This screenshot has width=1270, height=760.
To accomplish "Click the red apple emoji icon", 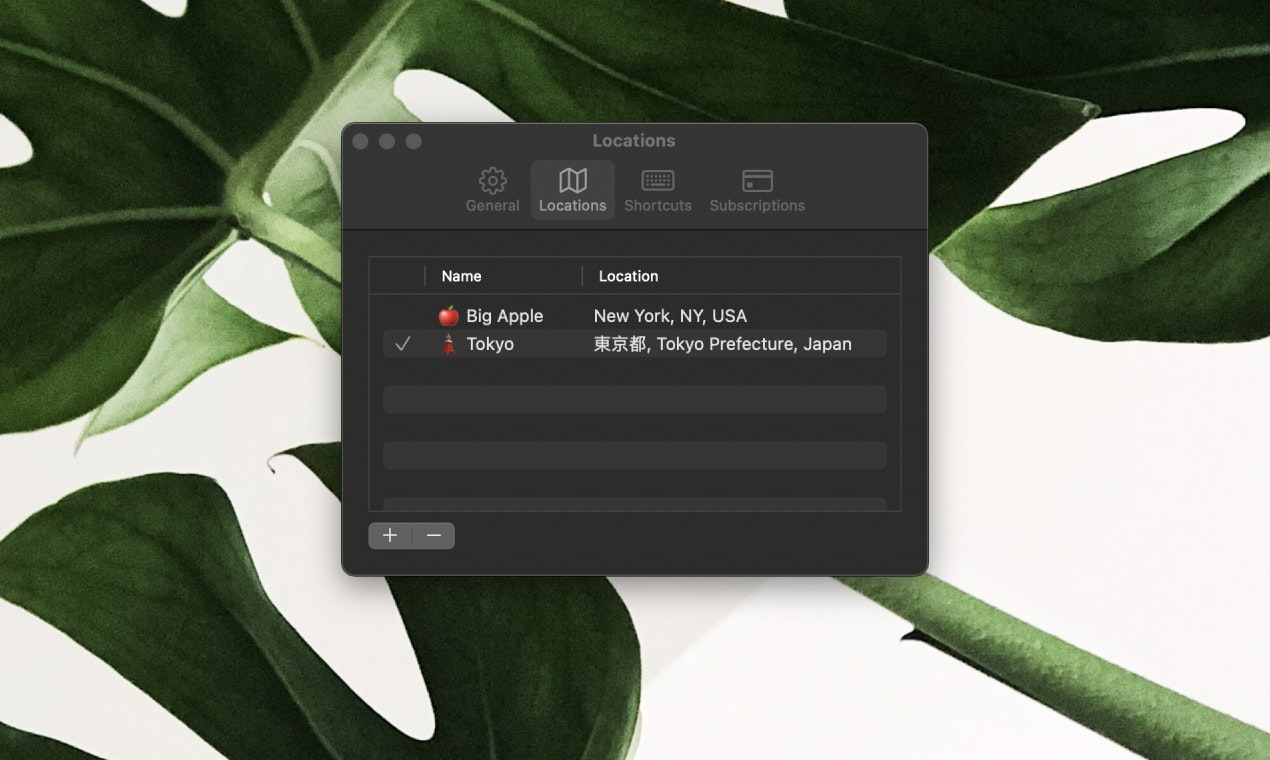I will pyautogui.click(x=449, y=316).
